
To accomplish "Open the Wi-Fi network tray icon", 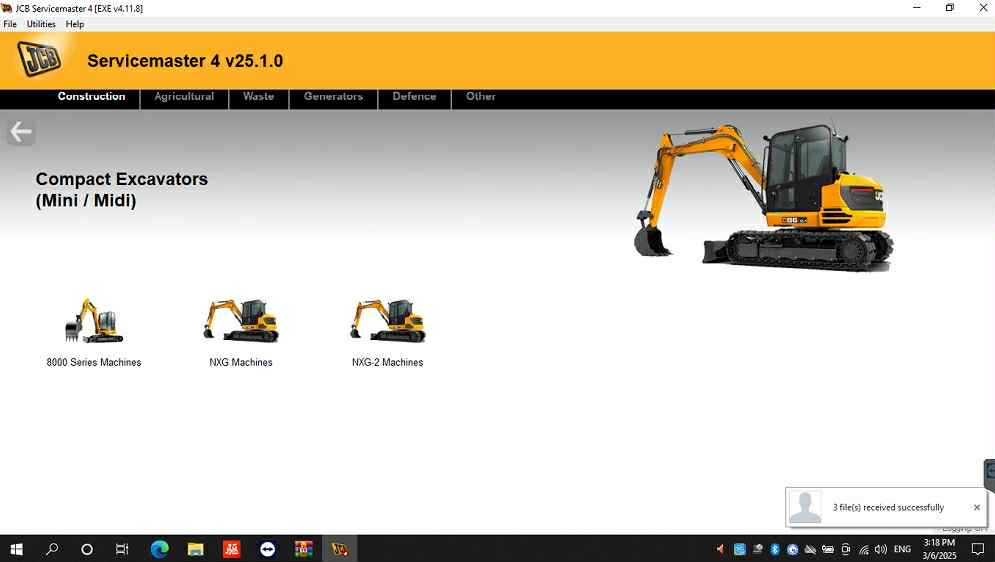I will [864, 549].
